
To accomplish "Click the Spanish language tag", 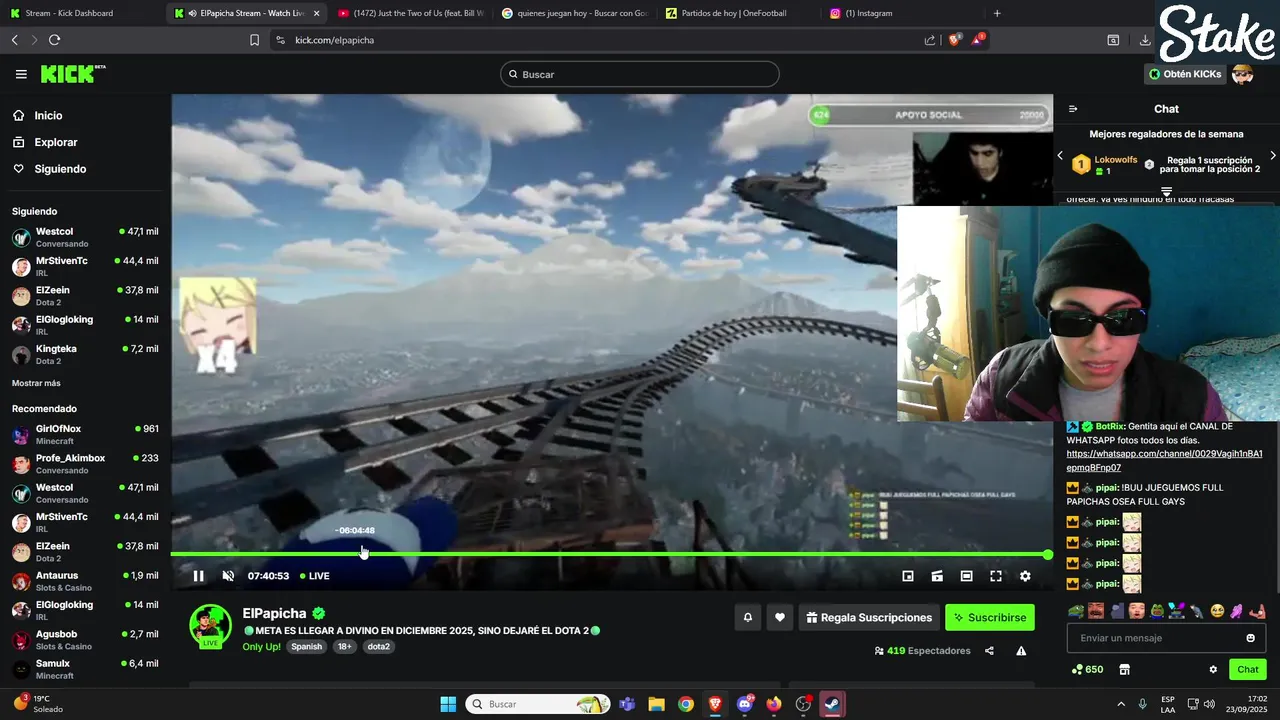I will (307, 646).
